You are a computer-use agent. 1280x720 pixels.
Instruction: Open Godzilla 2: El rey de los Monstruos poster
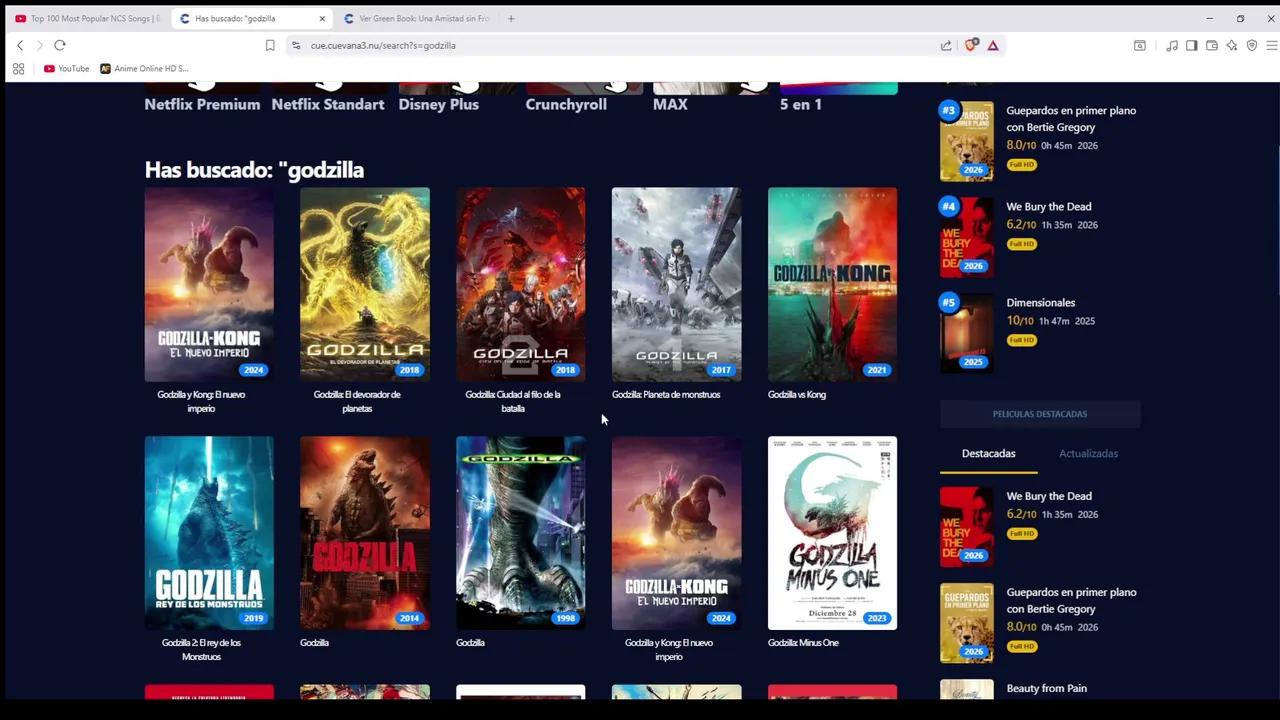pyautogui.click(x=209, y=533)
